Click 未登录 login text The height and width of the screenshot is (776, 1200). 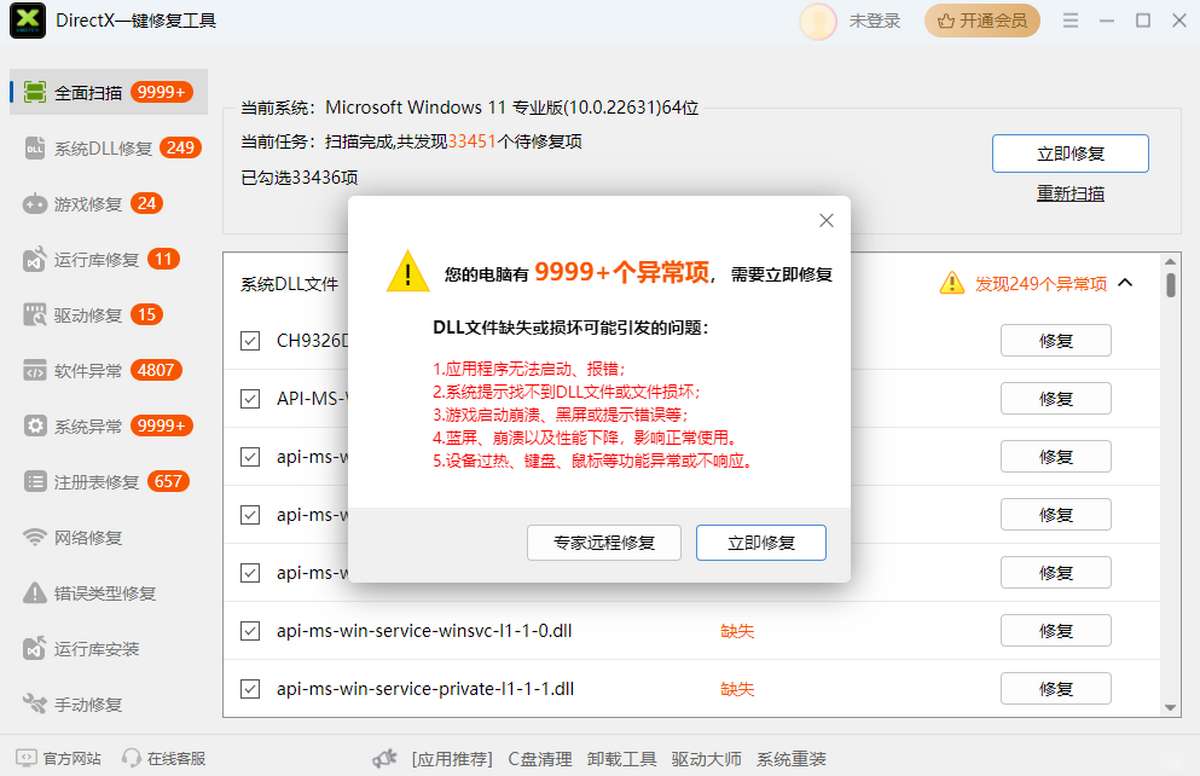click(x=875, y=20)
